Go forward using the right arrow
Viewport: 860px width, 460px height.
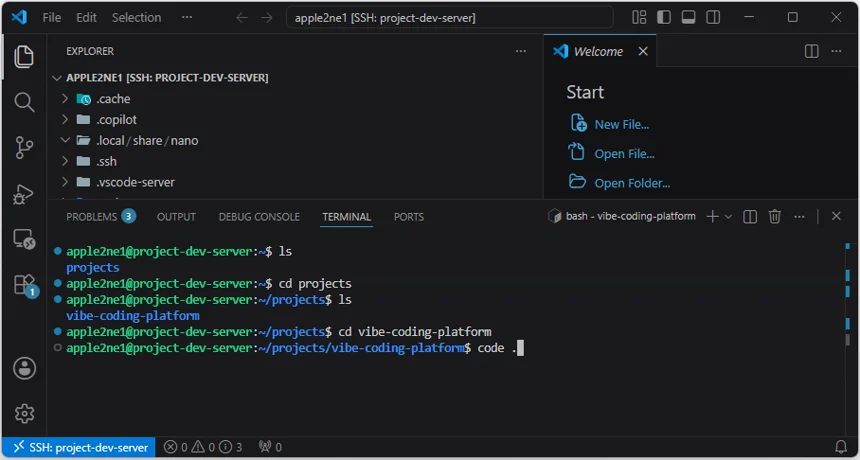[267, 18]
